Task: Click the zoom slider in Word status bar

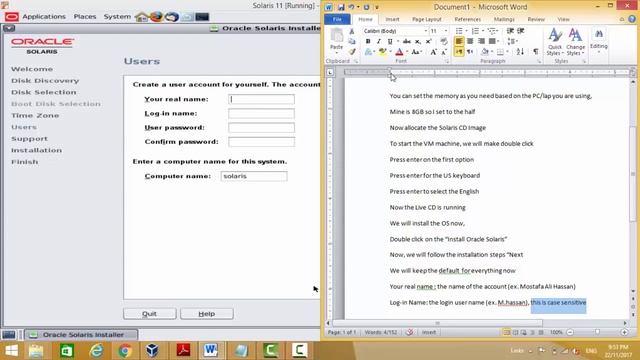Action: click(x=597, y=332)
